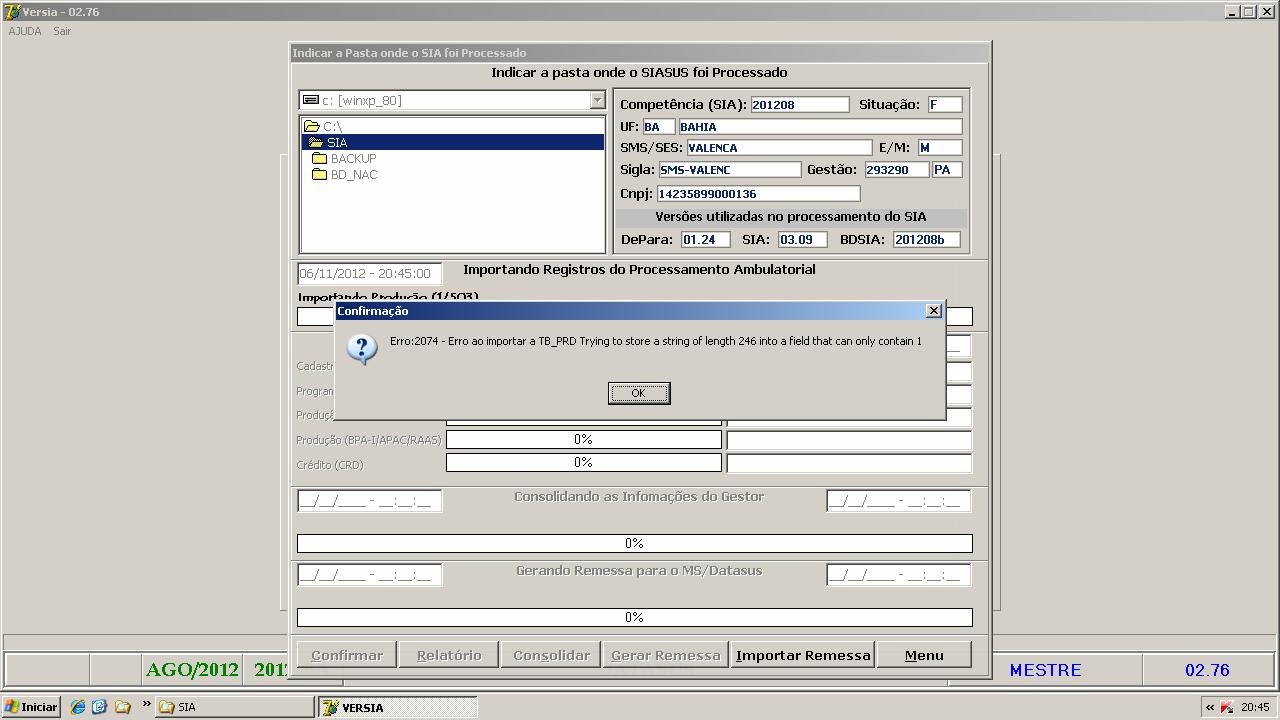Open Internet Explorer from quick launch

[x=78, y=707]
